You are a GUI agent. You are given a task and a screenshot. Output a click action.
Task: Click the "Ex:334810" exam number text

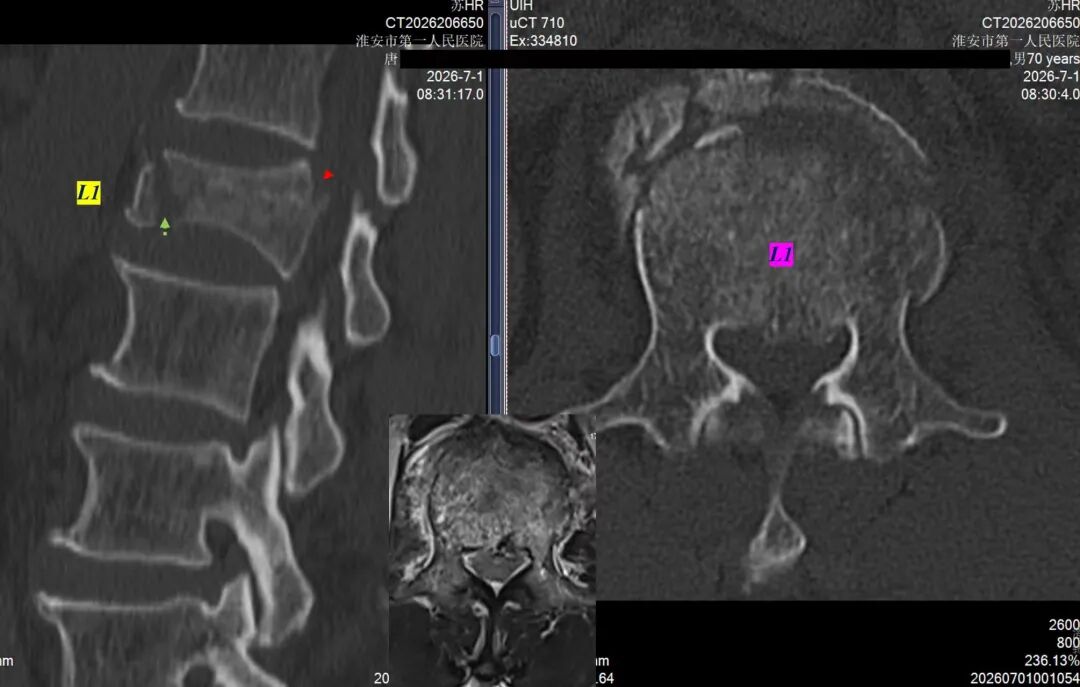click(x=543, y=41)
